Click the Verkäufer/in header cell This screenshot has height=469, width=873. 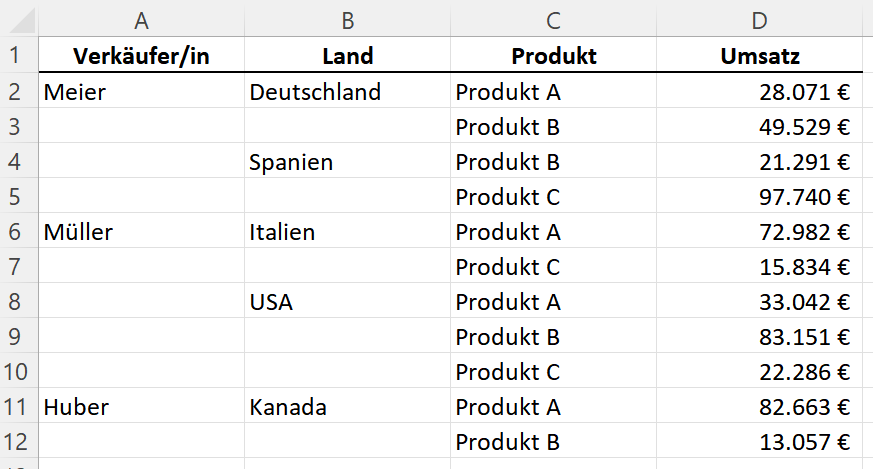click(x=141, y=55)
